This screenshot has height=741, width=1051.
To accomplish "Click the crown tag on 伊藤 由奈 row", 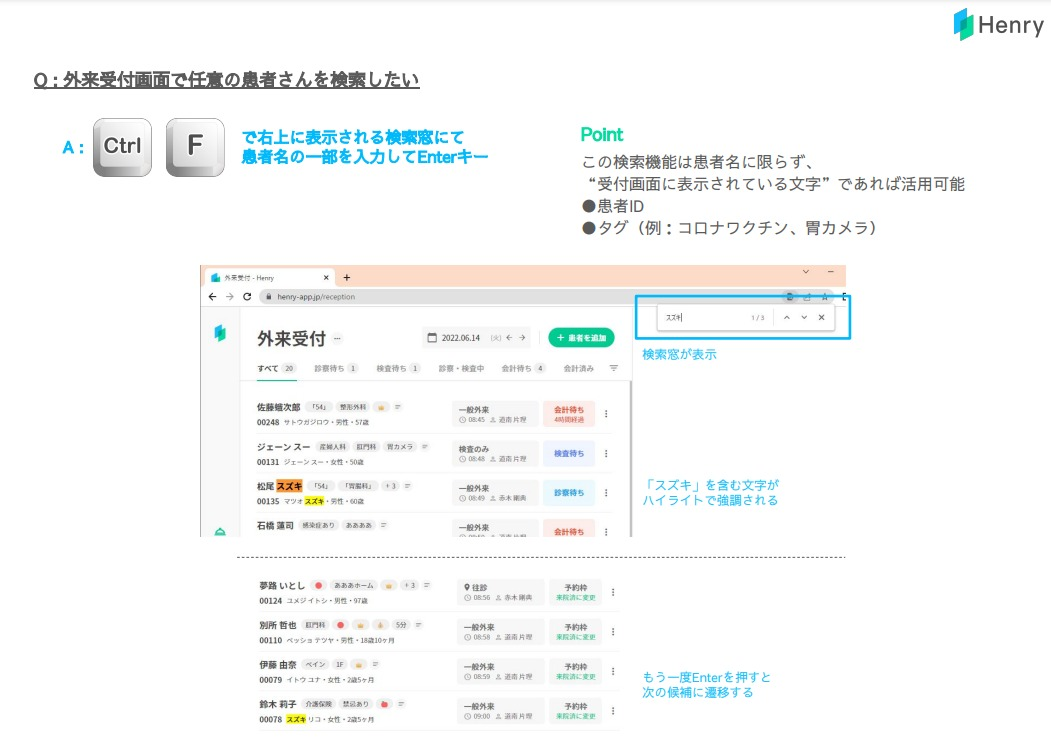I will click(359, 665).
